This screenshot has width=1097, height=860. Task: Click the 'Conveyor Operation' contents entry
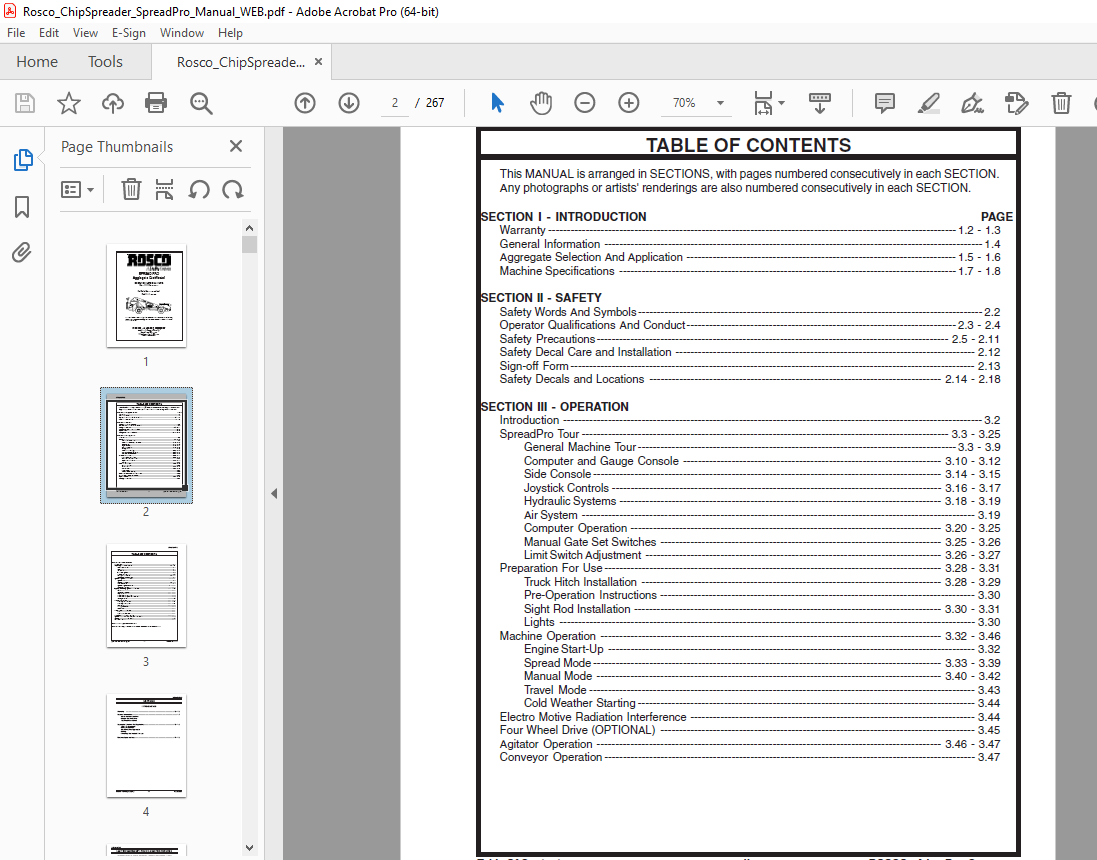[551, 757]
